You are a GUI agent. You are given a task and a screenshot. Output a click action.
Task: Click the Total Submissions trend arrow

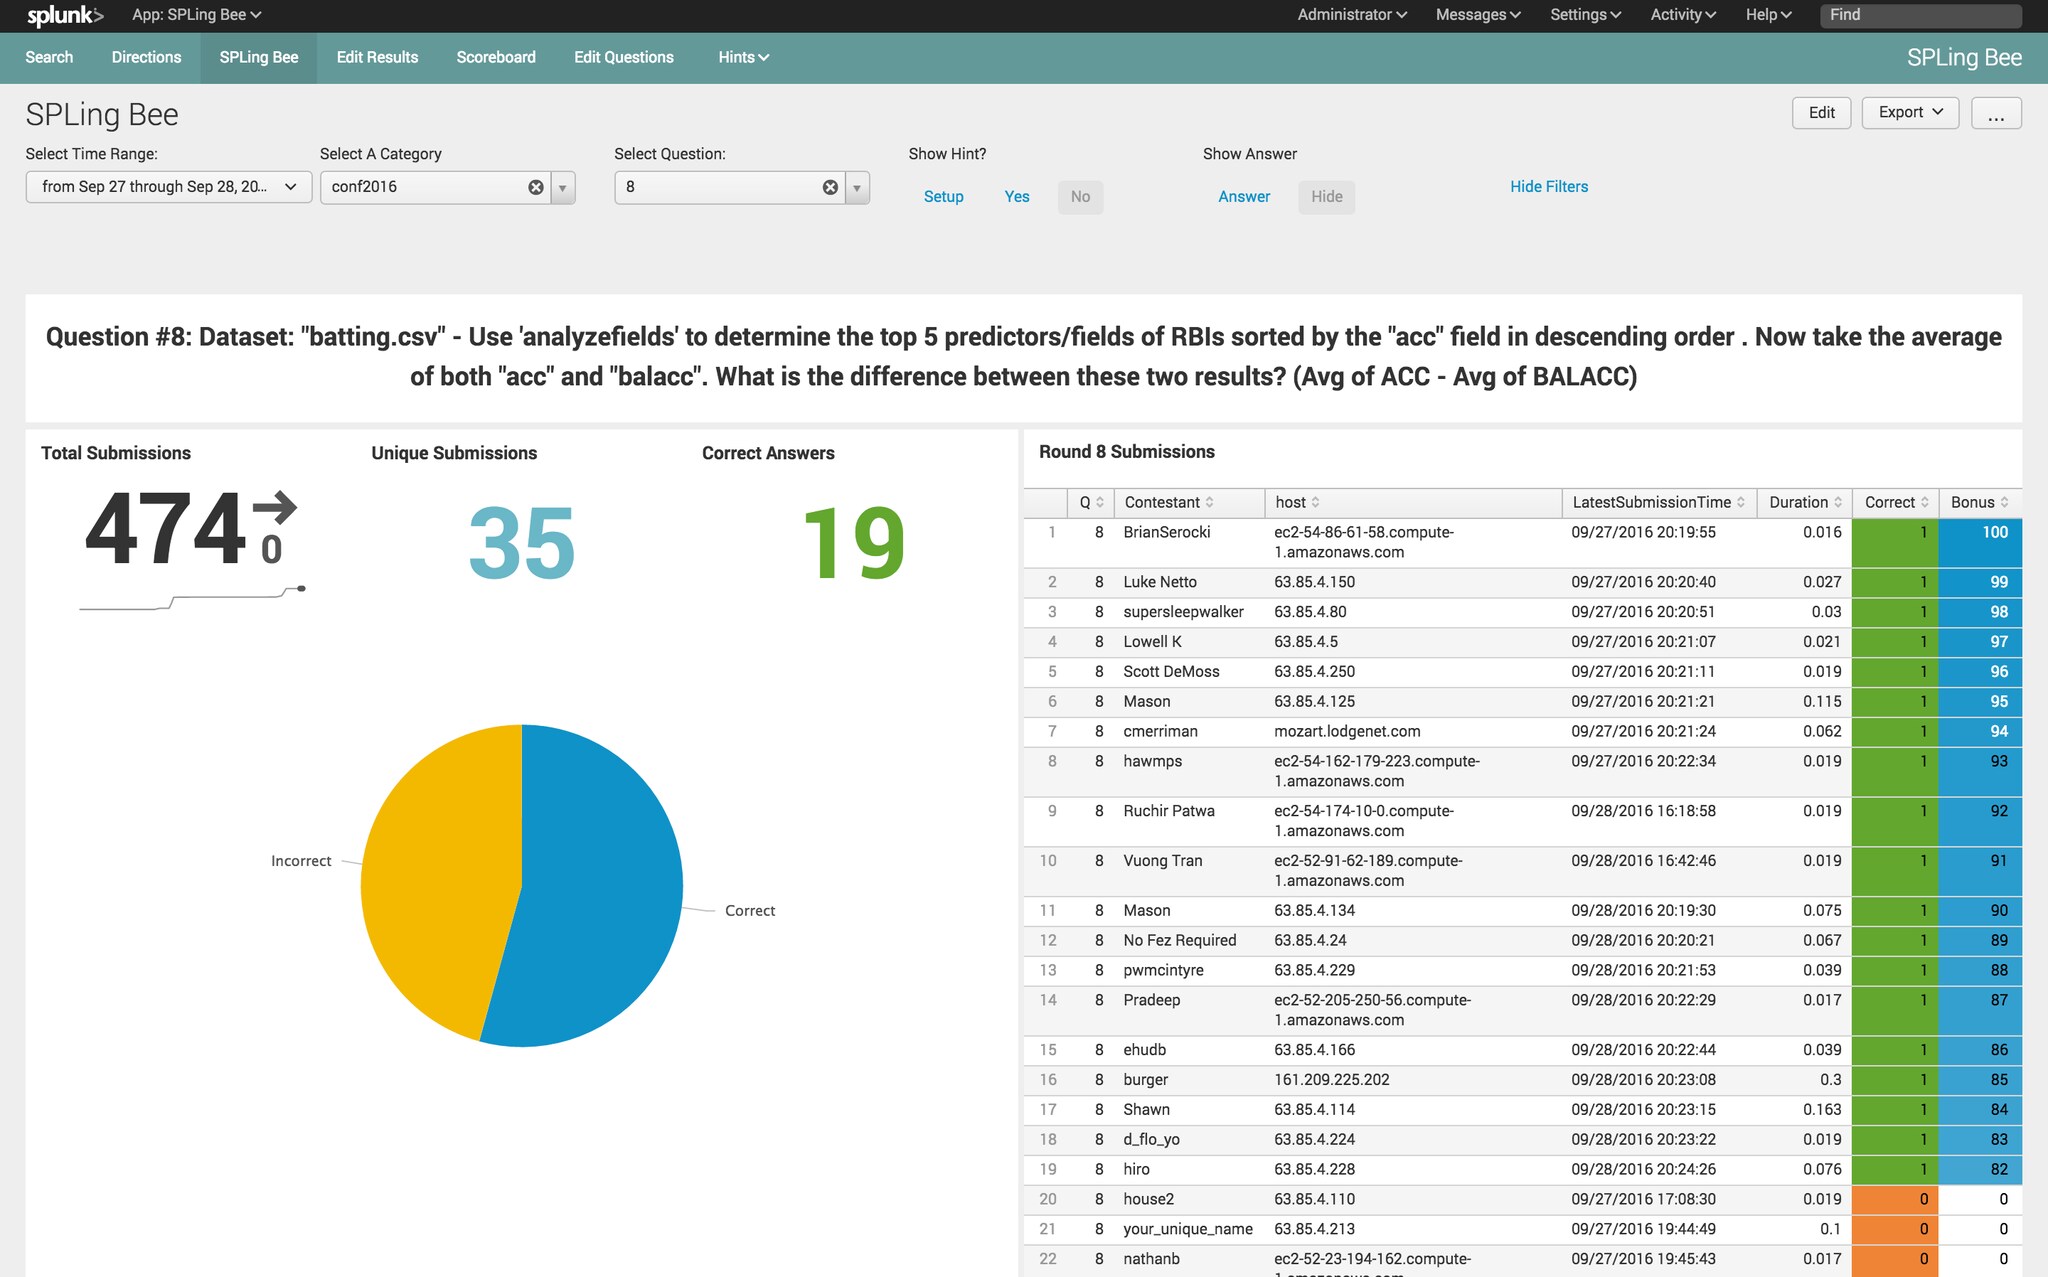click(275, 507)
